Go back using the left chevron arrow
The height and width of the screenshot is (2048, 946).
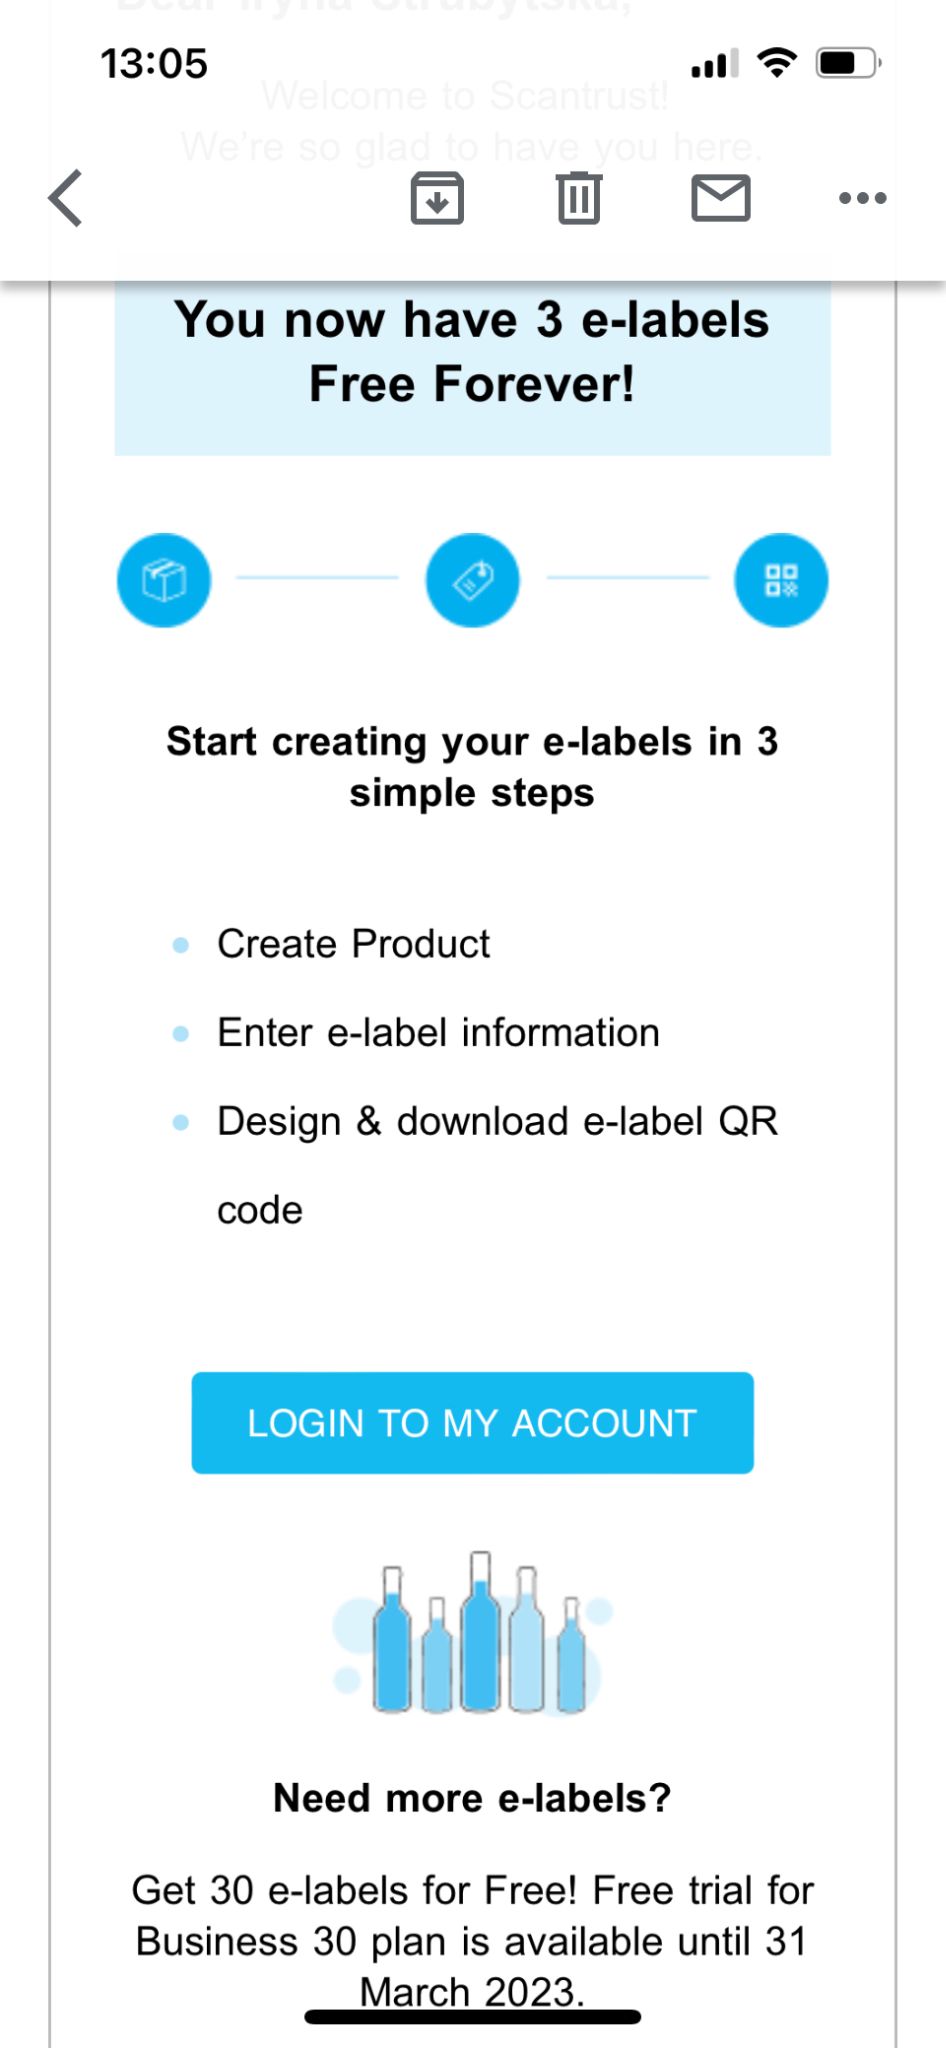(x=65, y=198)
